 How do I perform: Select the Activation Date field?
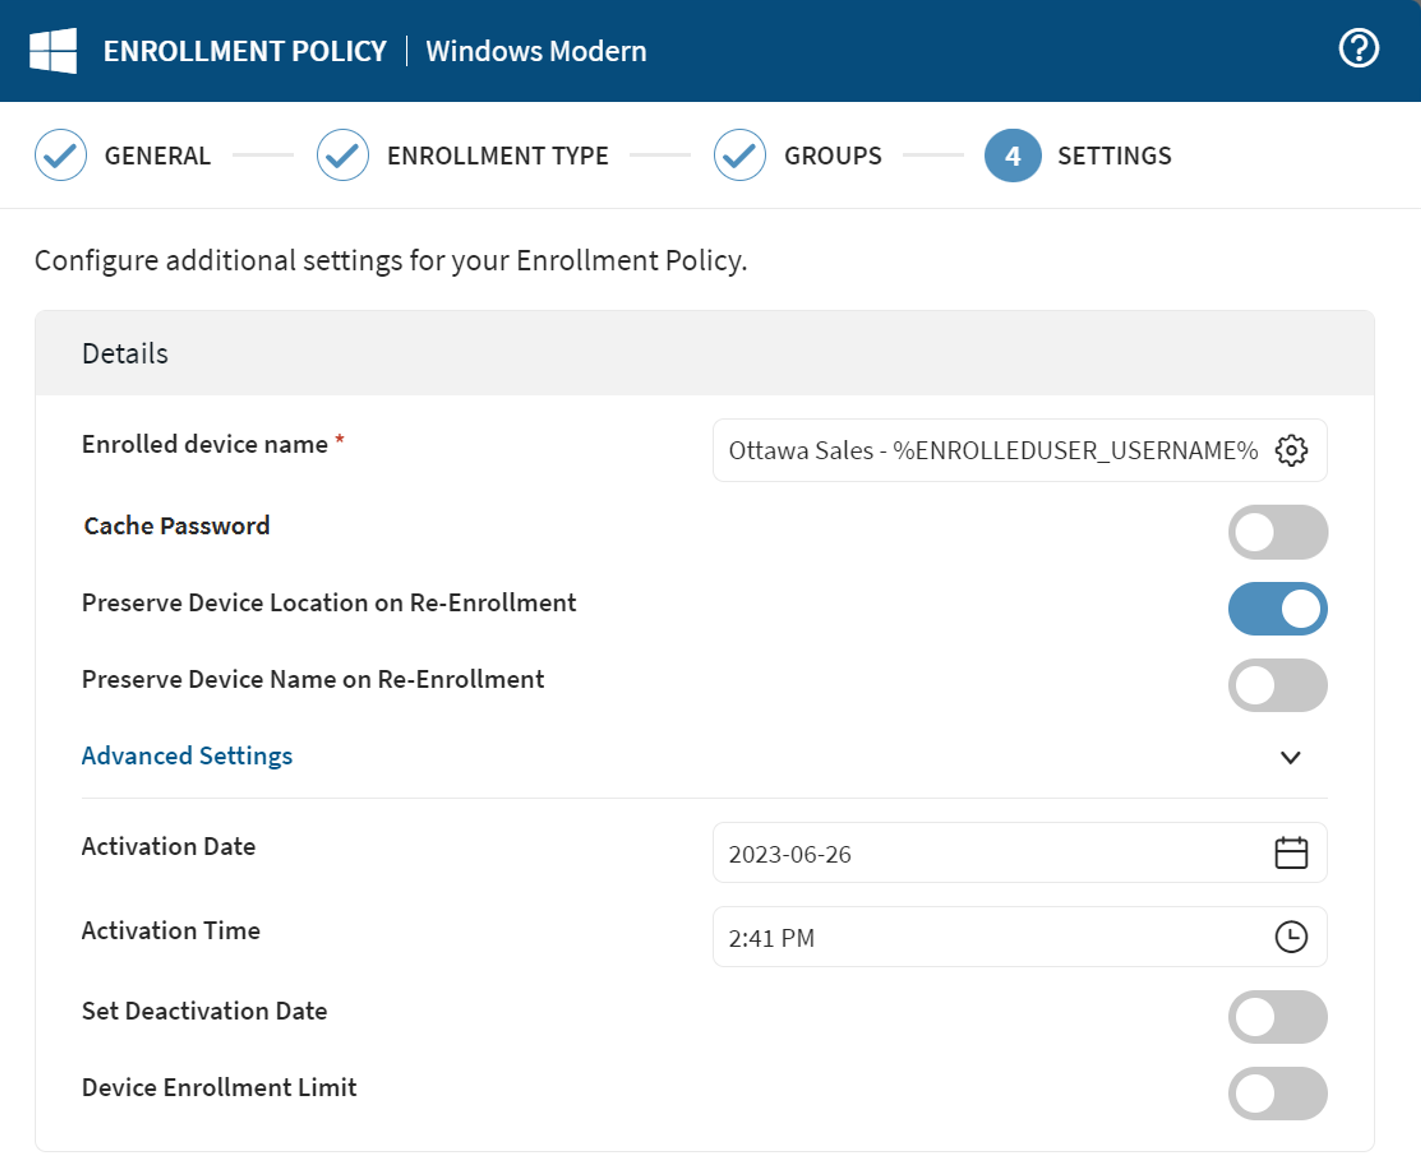coord(1000,853)
